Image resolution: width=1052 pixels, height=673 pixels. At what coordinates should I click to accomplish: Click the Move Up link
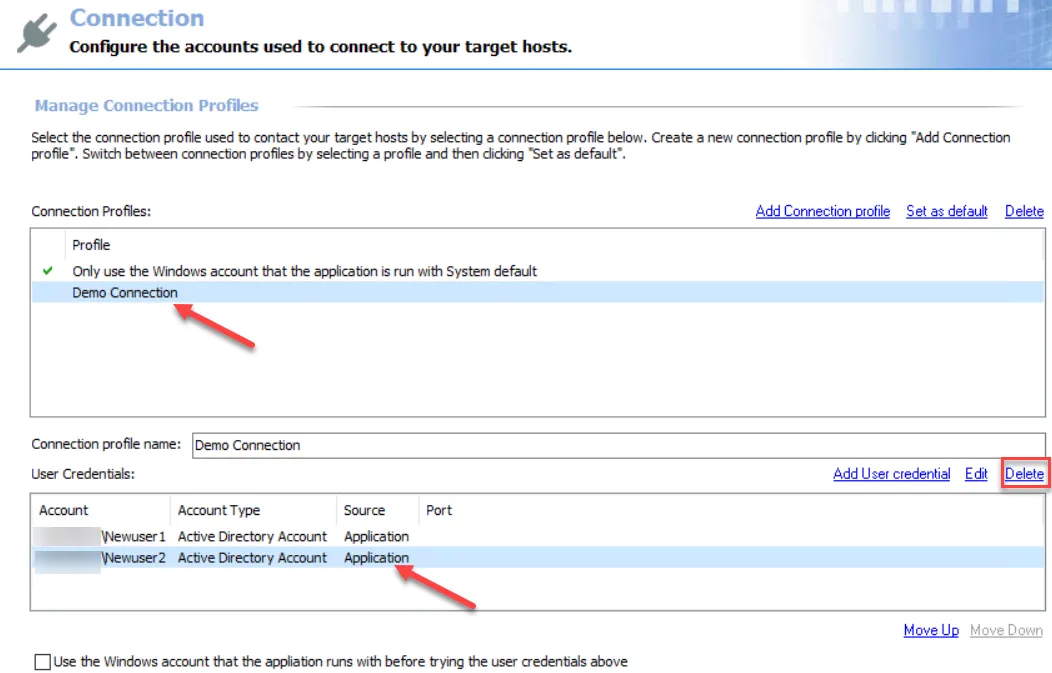931,630
